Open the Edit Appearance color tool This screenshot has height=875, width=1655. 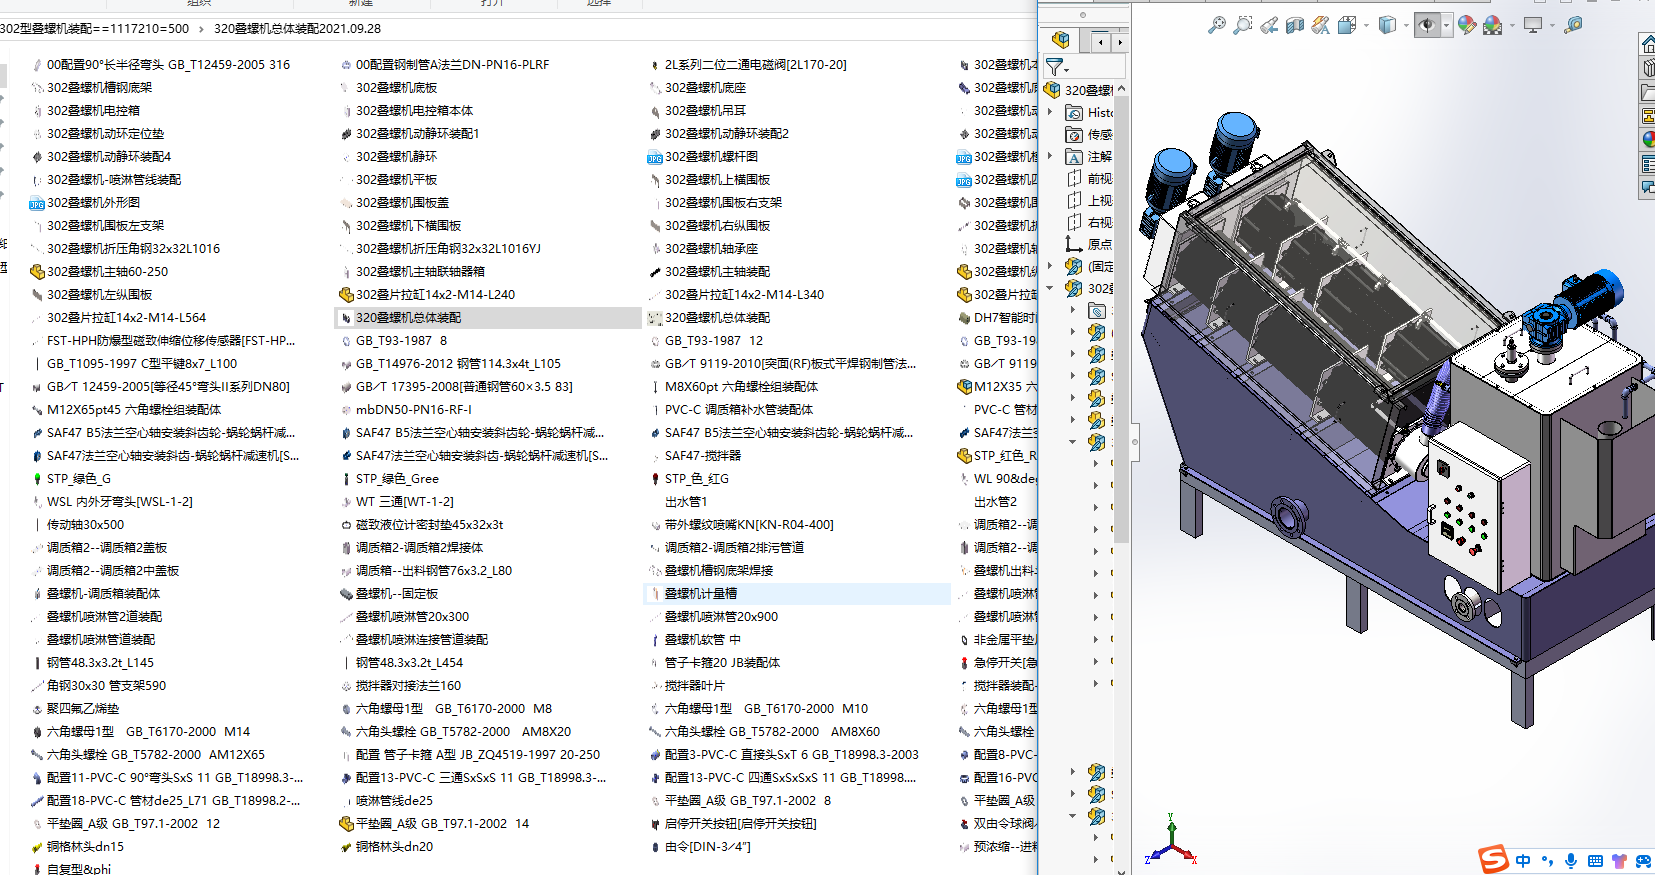[1466, 25]
